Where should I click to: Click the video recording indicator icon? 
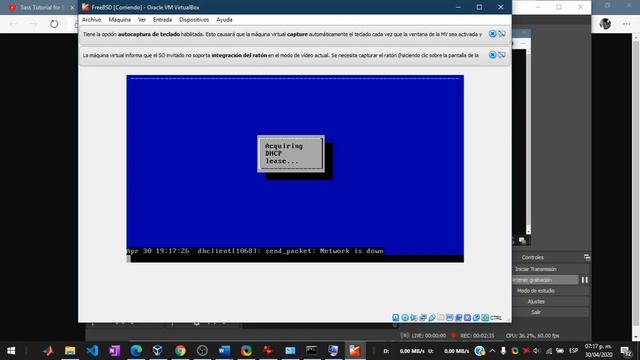point(458,318)
